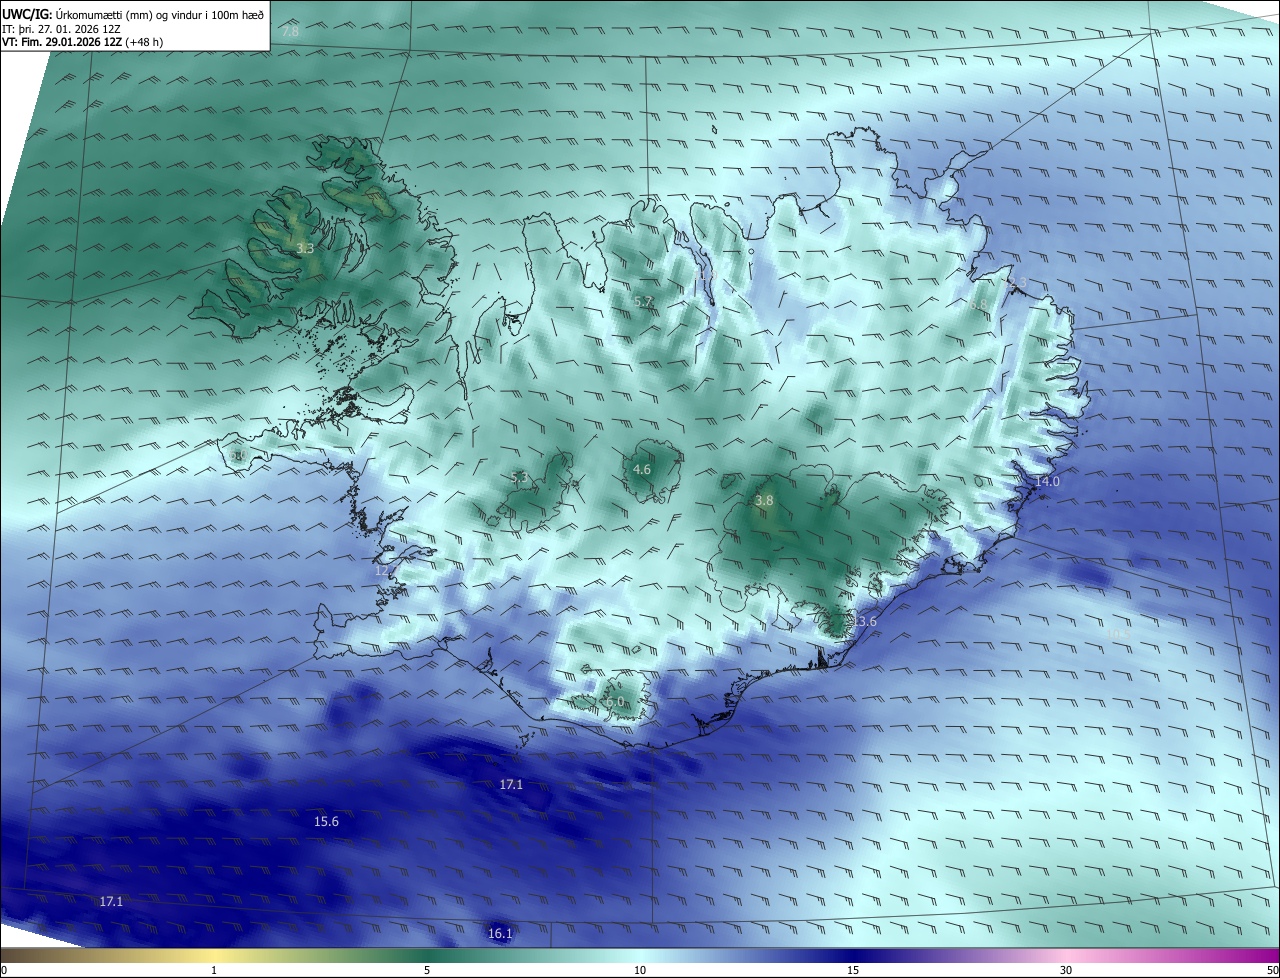The height and width of the screenshot is (978, 1280).
Task: Click the 4.6 value label on the glacier
Action: (642, 469)
